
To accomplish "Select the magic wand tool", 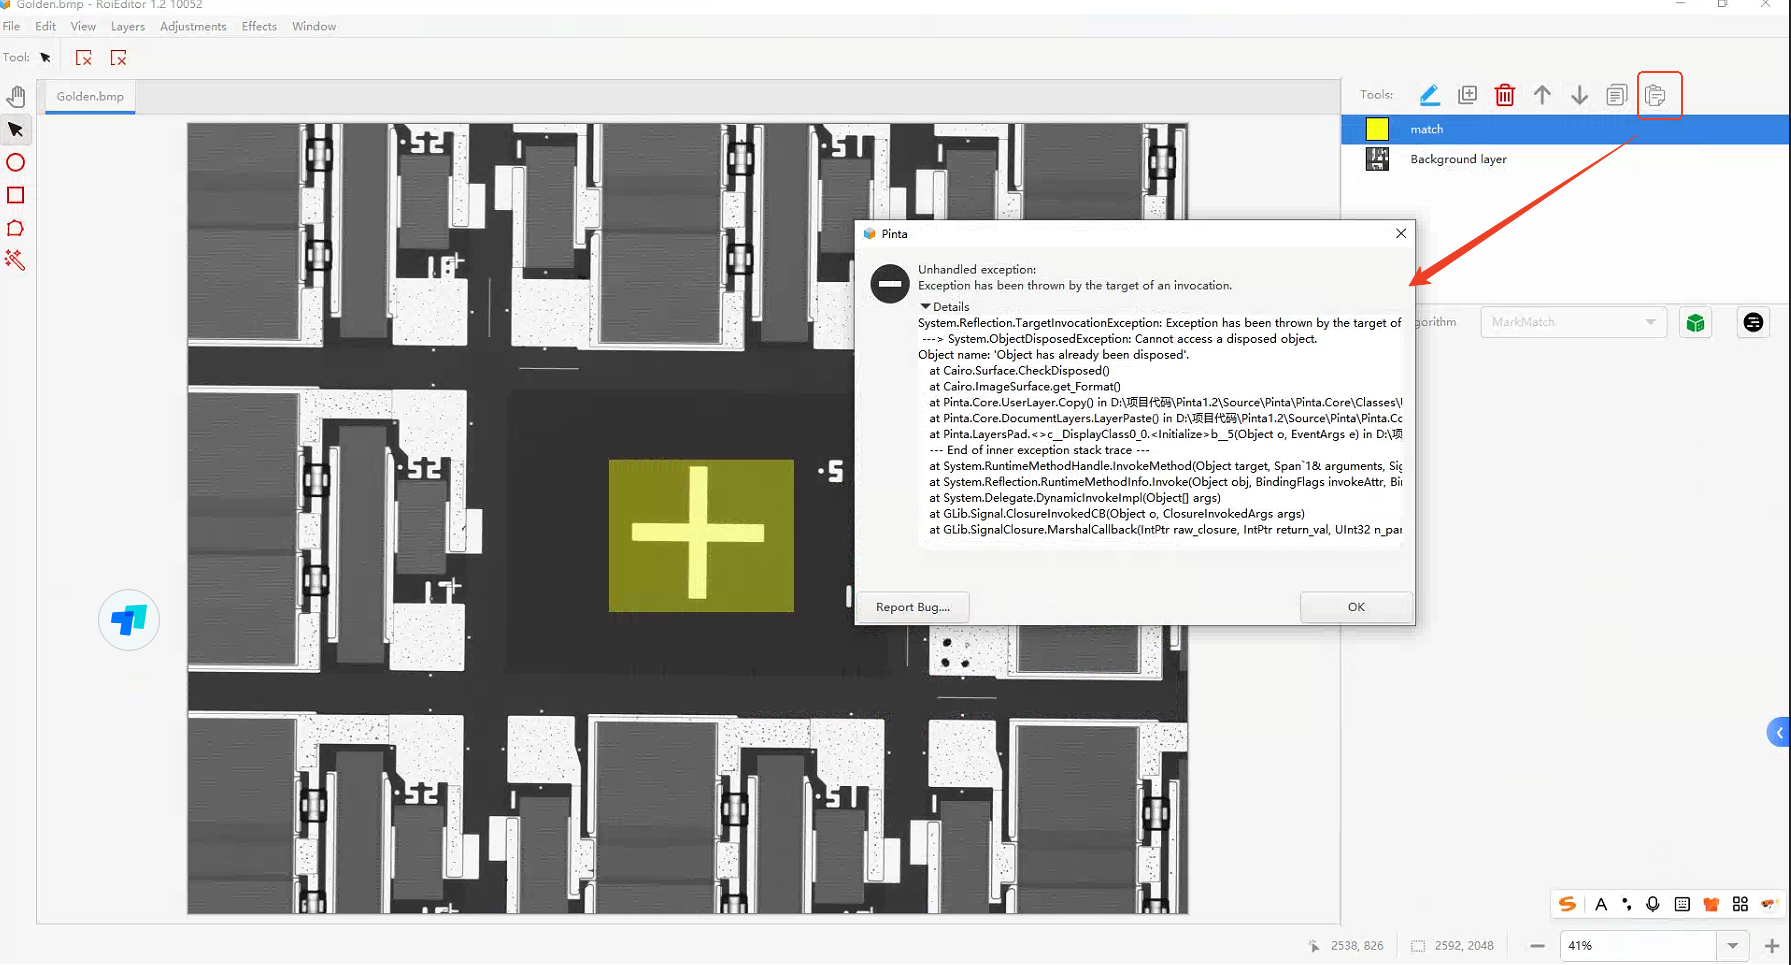I will pyautogui.click(x=15, y=260).
